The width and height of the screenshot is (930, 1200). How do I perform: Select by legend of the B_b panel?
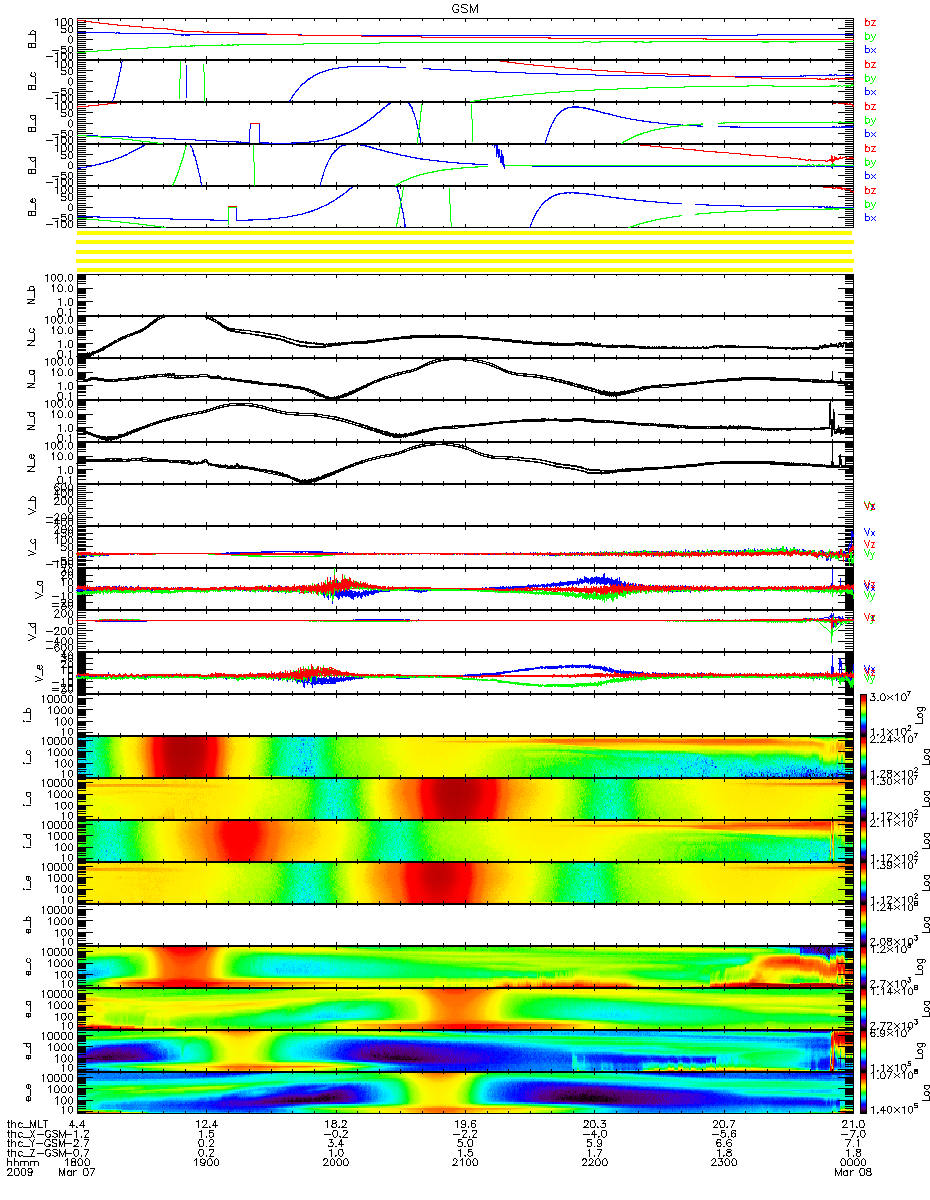869,36
